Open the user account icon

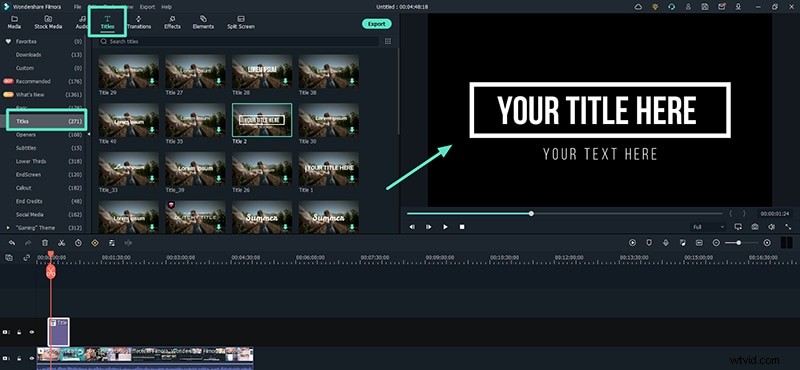click(688, 7)
